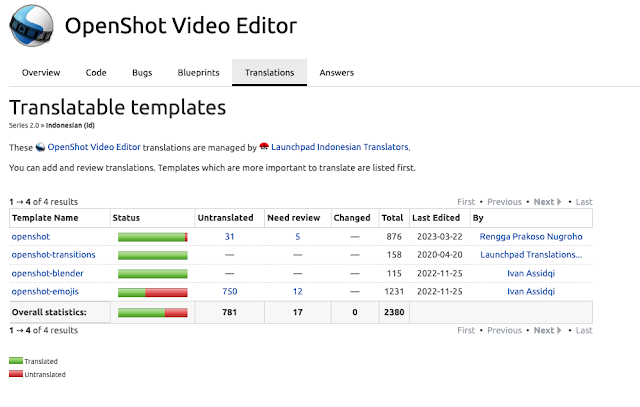The width and height of the screenshot is (640, 407).
Task: Click the Launchpad Indonesian Translators team icon
Action: tap(264, 146)
